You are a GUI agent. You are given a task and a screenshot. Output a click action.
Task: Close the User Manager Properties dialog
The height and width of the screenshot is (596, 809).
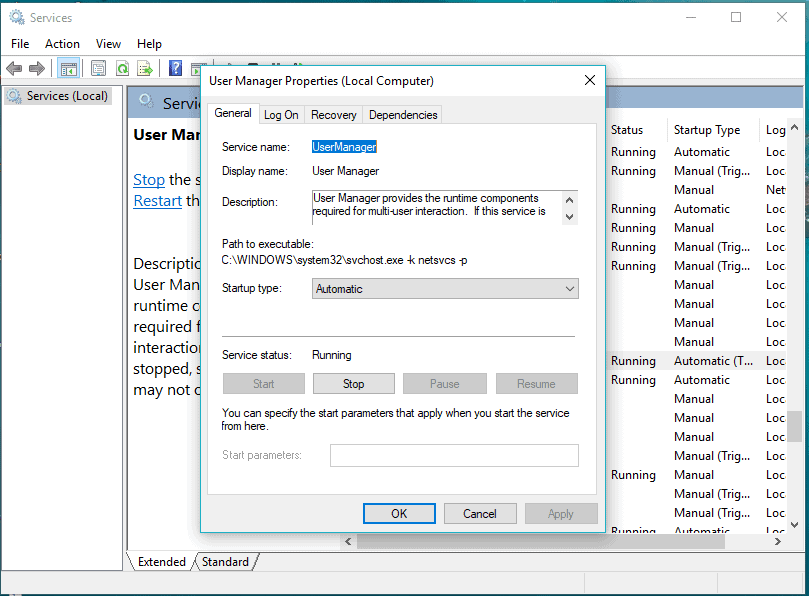coord(590,80)
